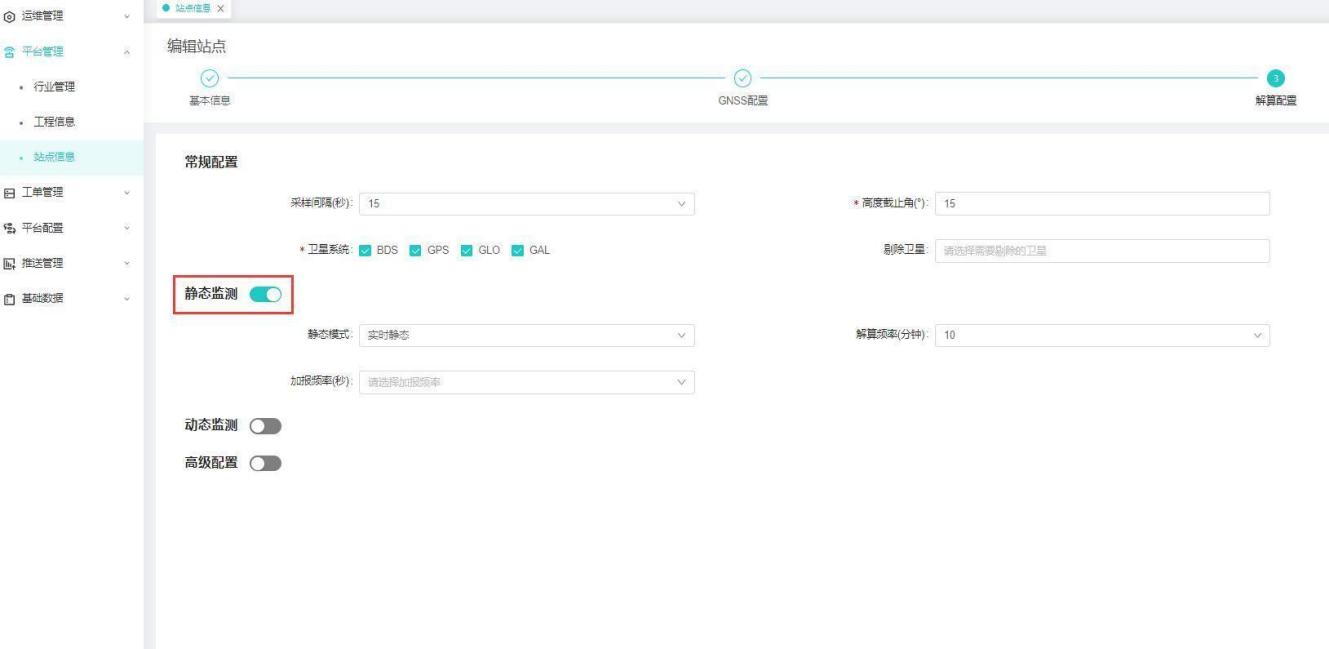
Task: Disable the 静态监测 toggle switch
Action: [x=265, y=294]
